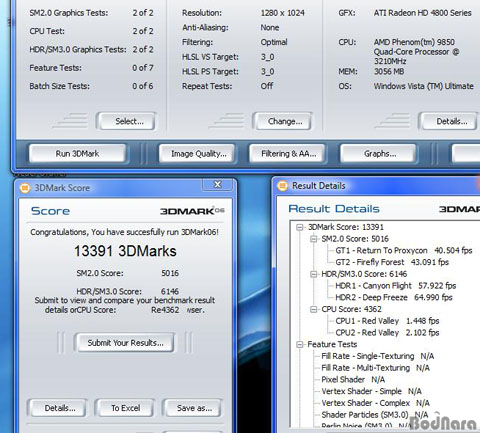Click the Result Details window title icon
The image size is (480, 433).
tap(282, 186)
